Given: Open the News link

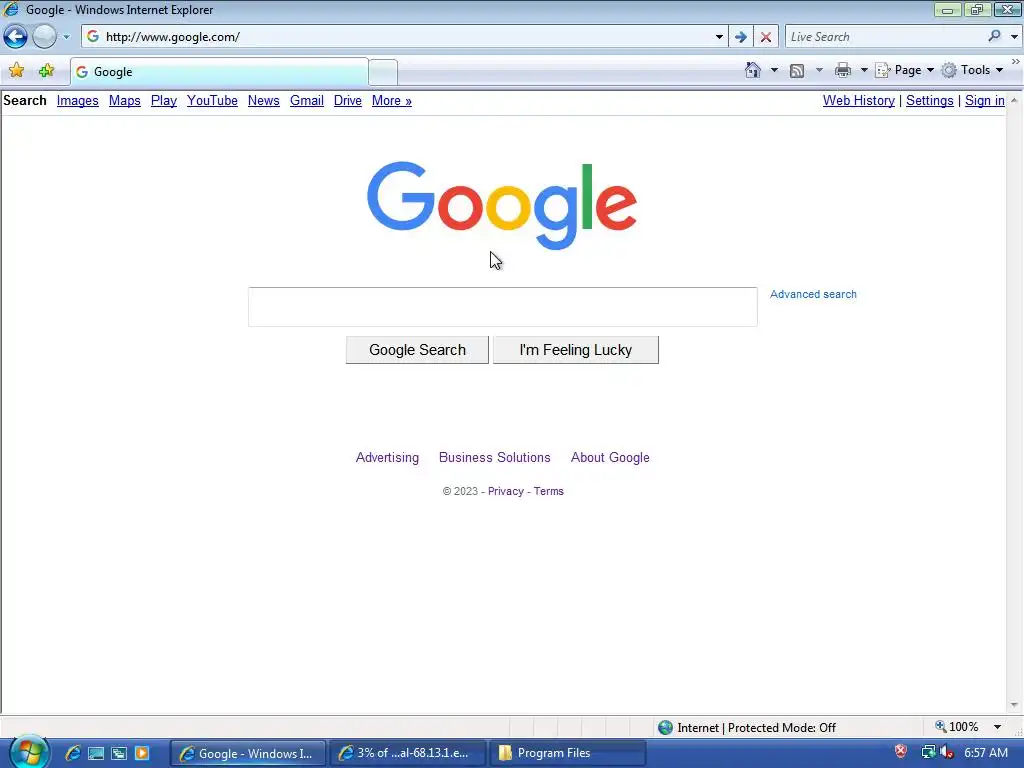Looking at the screenshot, I should tap(264, 101).
